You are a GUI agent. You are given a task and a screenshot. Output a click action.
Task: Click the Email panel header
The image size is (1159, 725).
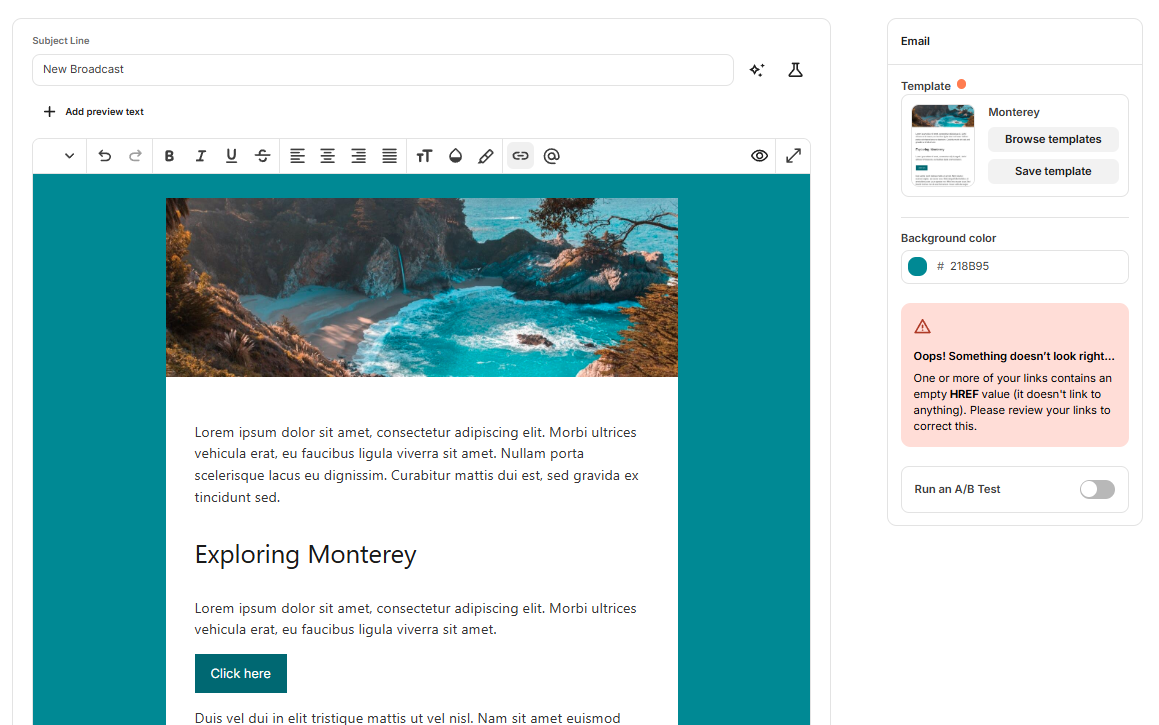pyautogui.click(x=915, y=41)
